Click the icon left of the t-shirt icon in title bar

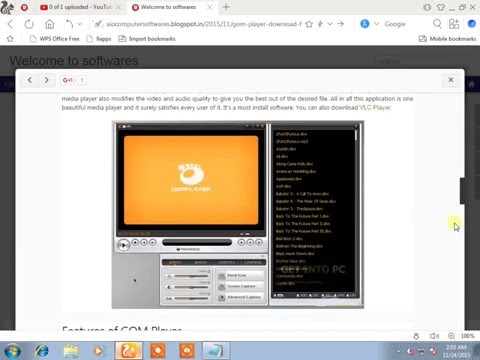point(427,7)
